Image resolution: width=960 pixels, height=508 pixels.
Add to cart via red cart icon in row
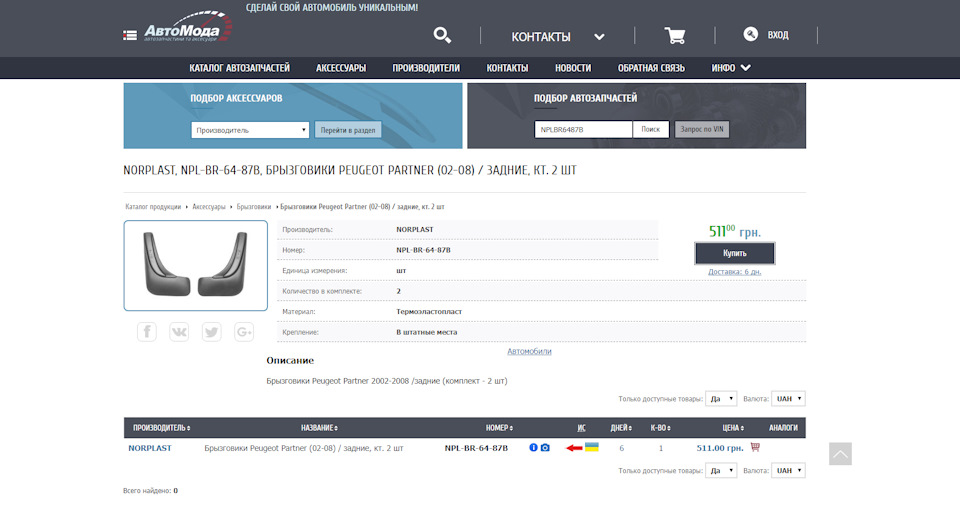click(755, 447)
